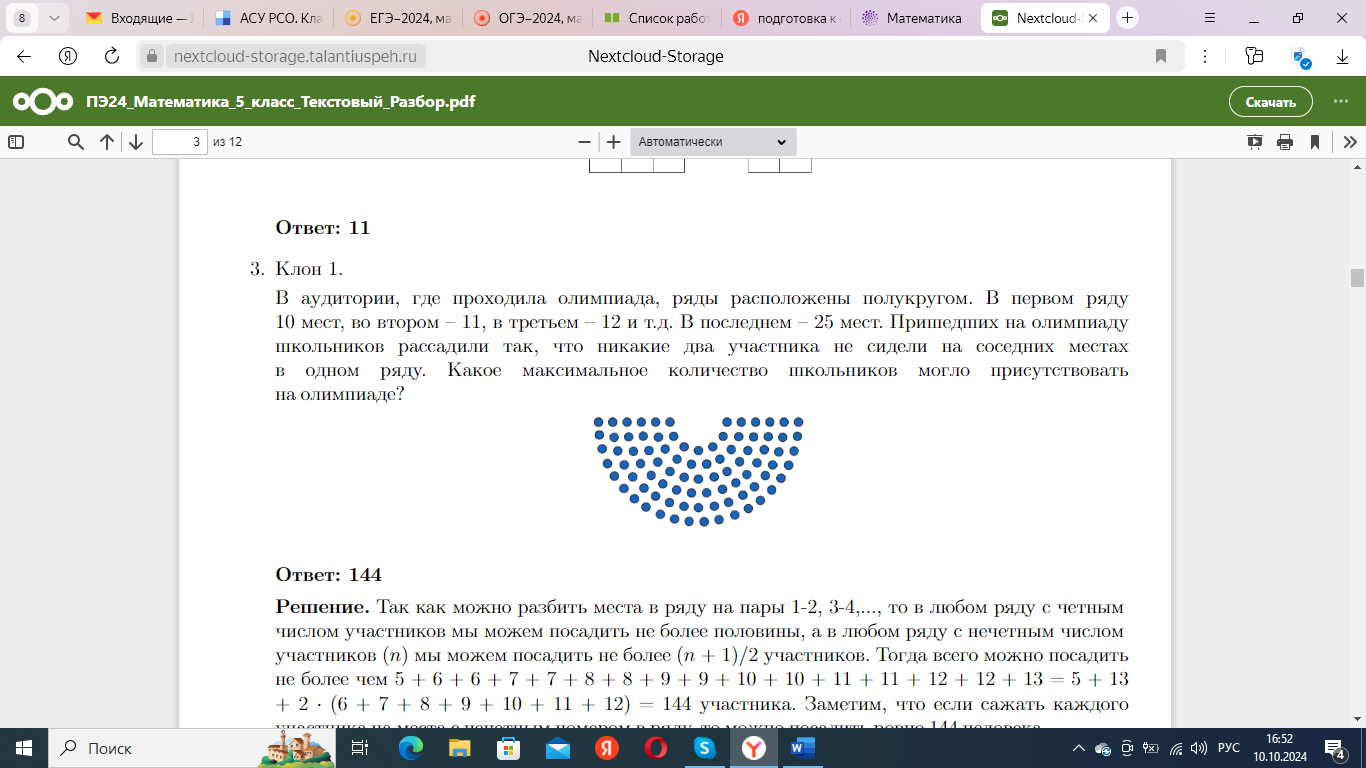The image size is (1366, 768).
Task: Start PDF presentation mode
Action: pos(1255,142)
